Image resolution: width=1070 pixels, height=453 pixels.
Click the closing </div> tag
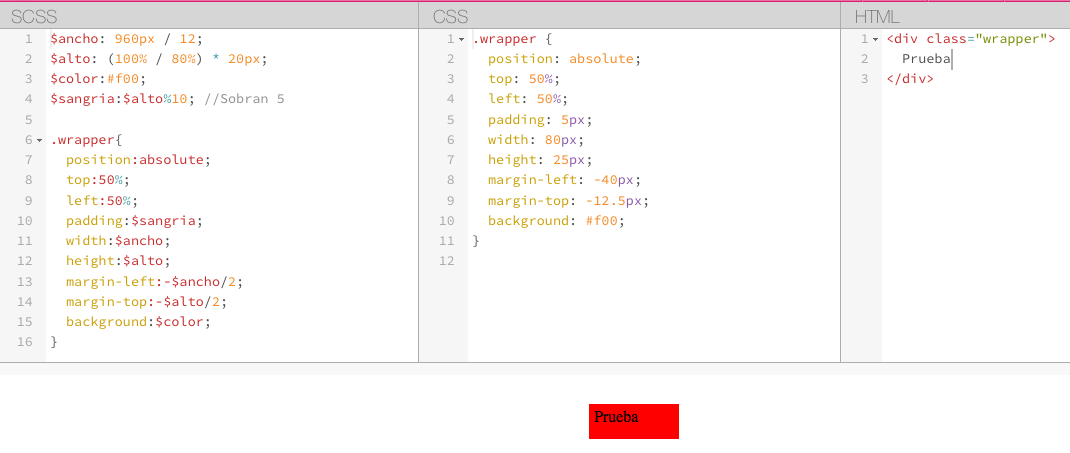910,79
